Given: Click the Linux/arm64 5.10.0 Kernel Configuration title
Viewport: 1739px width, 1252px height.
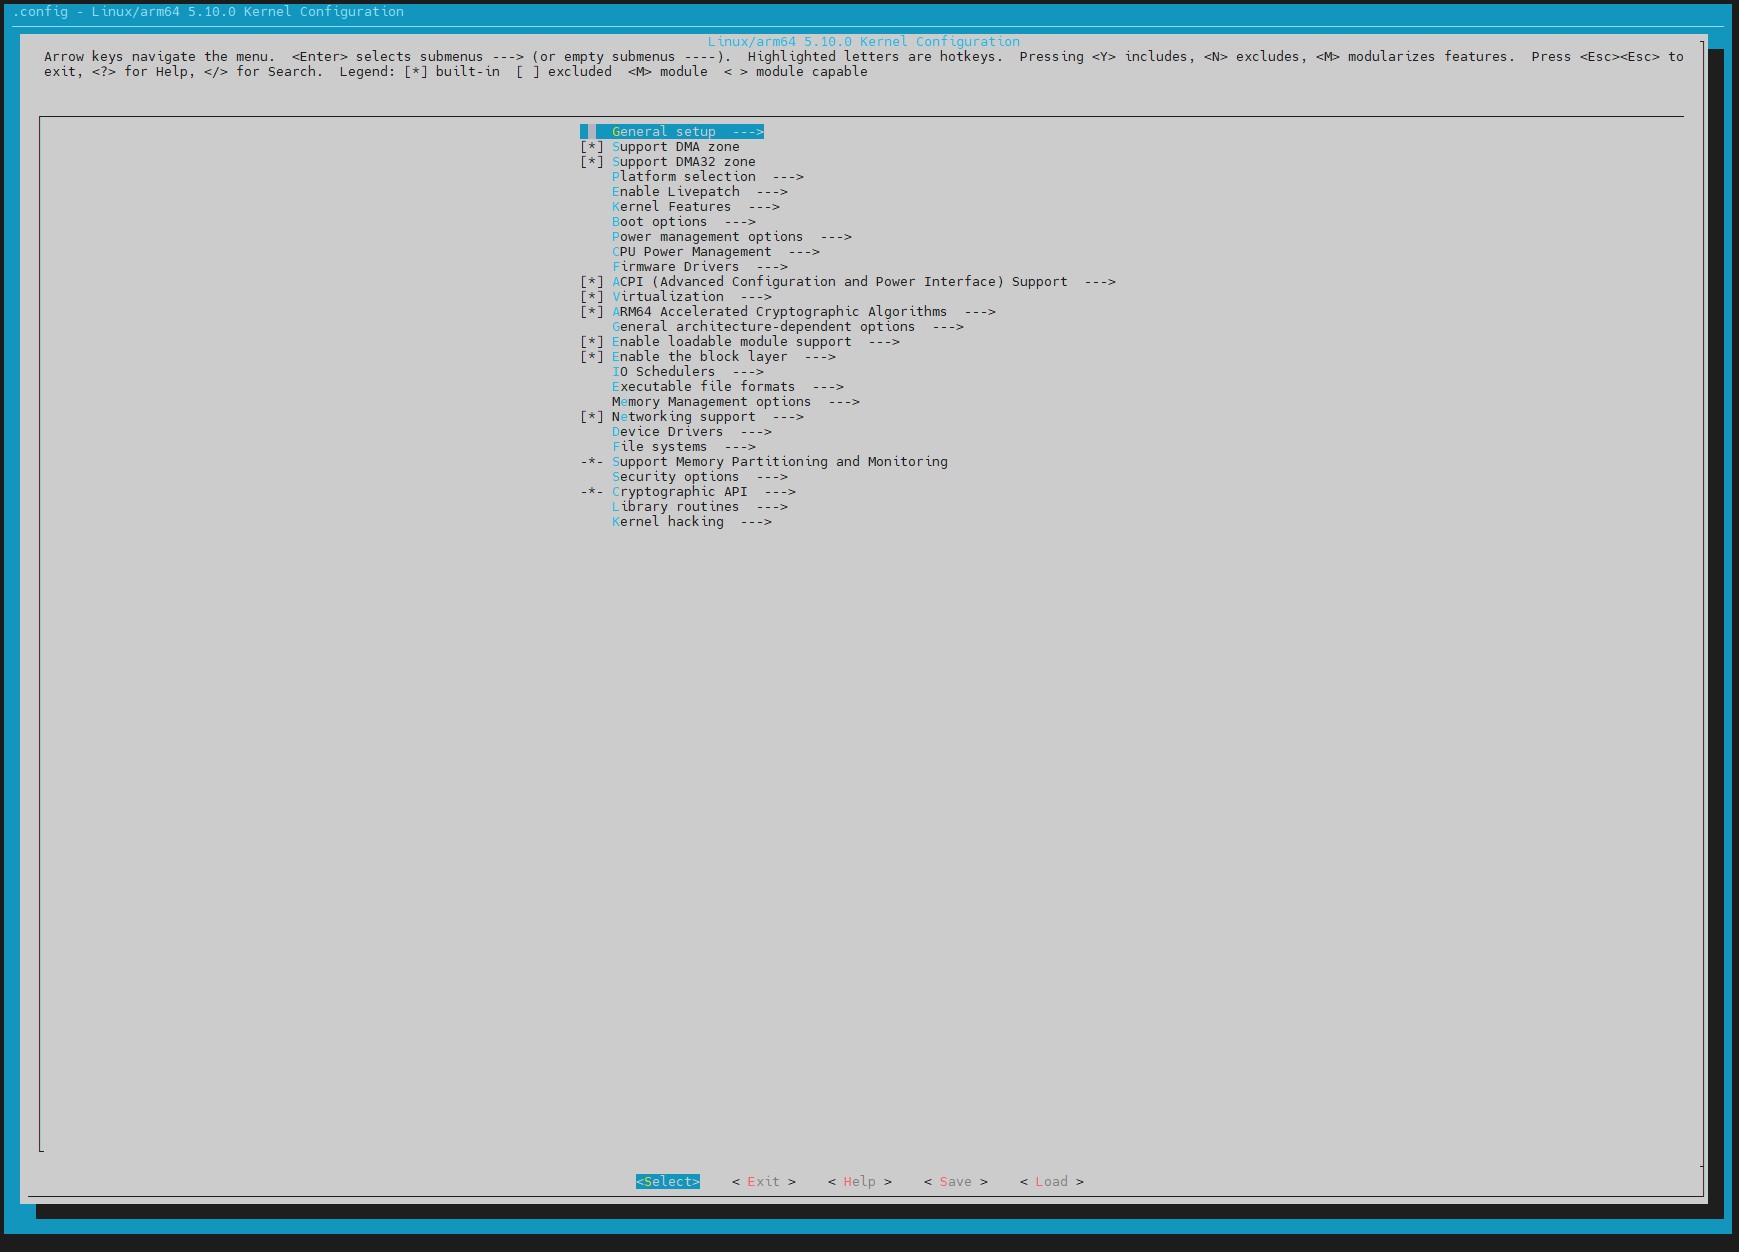Looking at the screenshot, I should click(x=864, y=42).
